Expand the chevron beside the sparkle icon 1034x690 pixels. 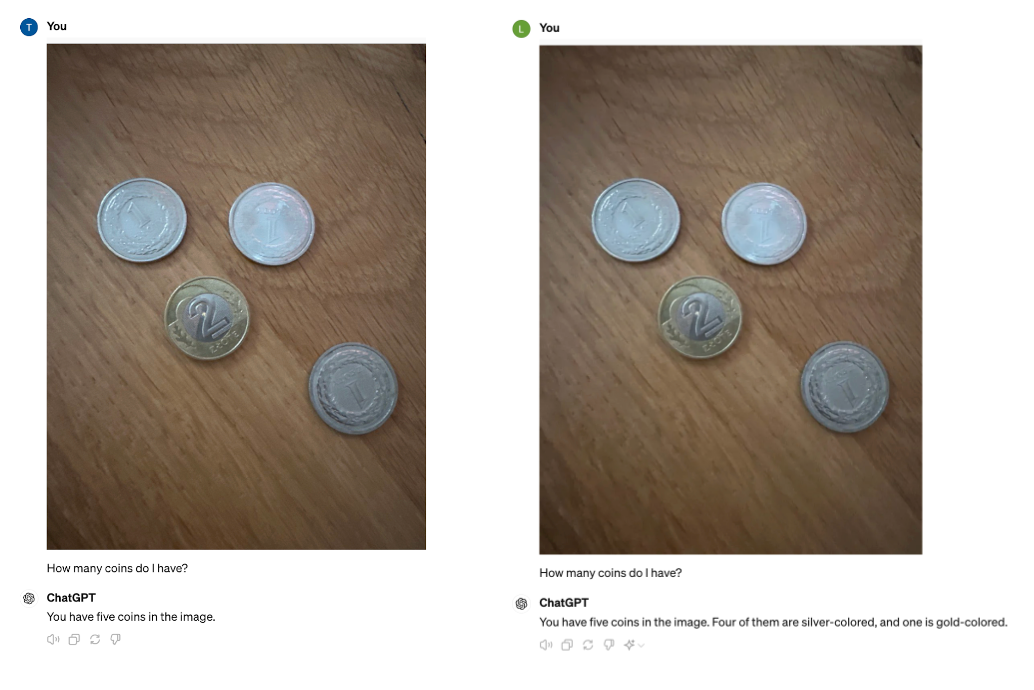click(x=641, y=645)
